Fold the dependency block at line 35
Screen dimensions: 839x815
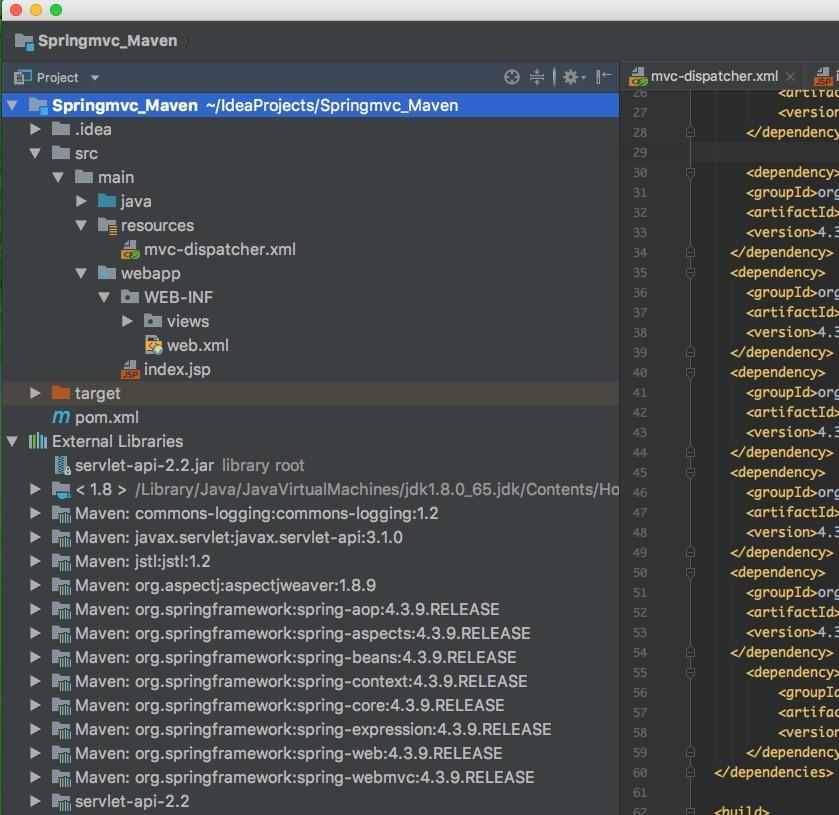(690, 273)
